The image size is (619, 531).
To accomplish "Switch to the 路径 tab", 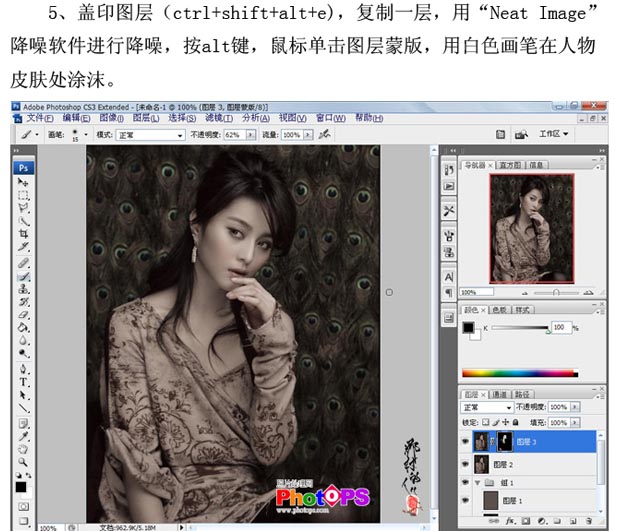I will [522, 394].
